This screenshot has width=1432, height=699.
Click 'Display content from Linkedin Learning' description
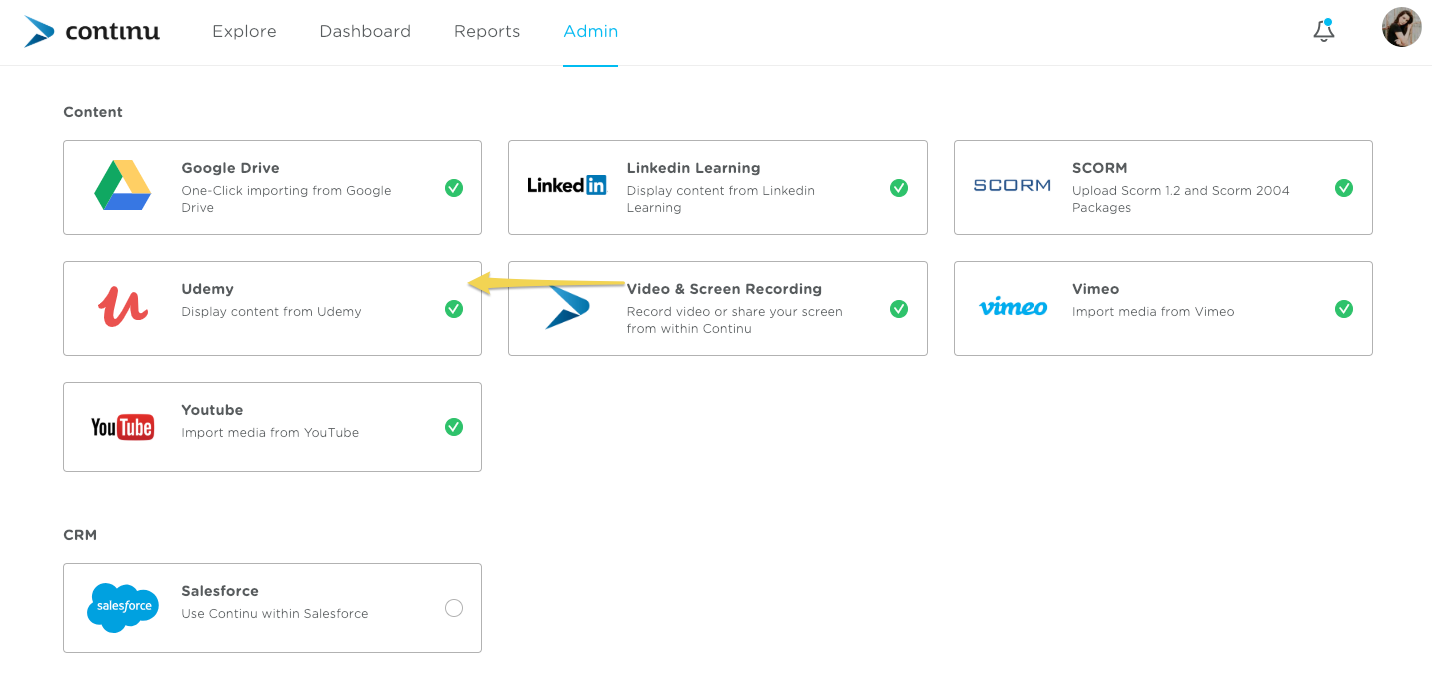pyautogui.click(x=721, y=199)
